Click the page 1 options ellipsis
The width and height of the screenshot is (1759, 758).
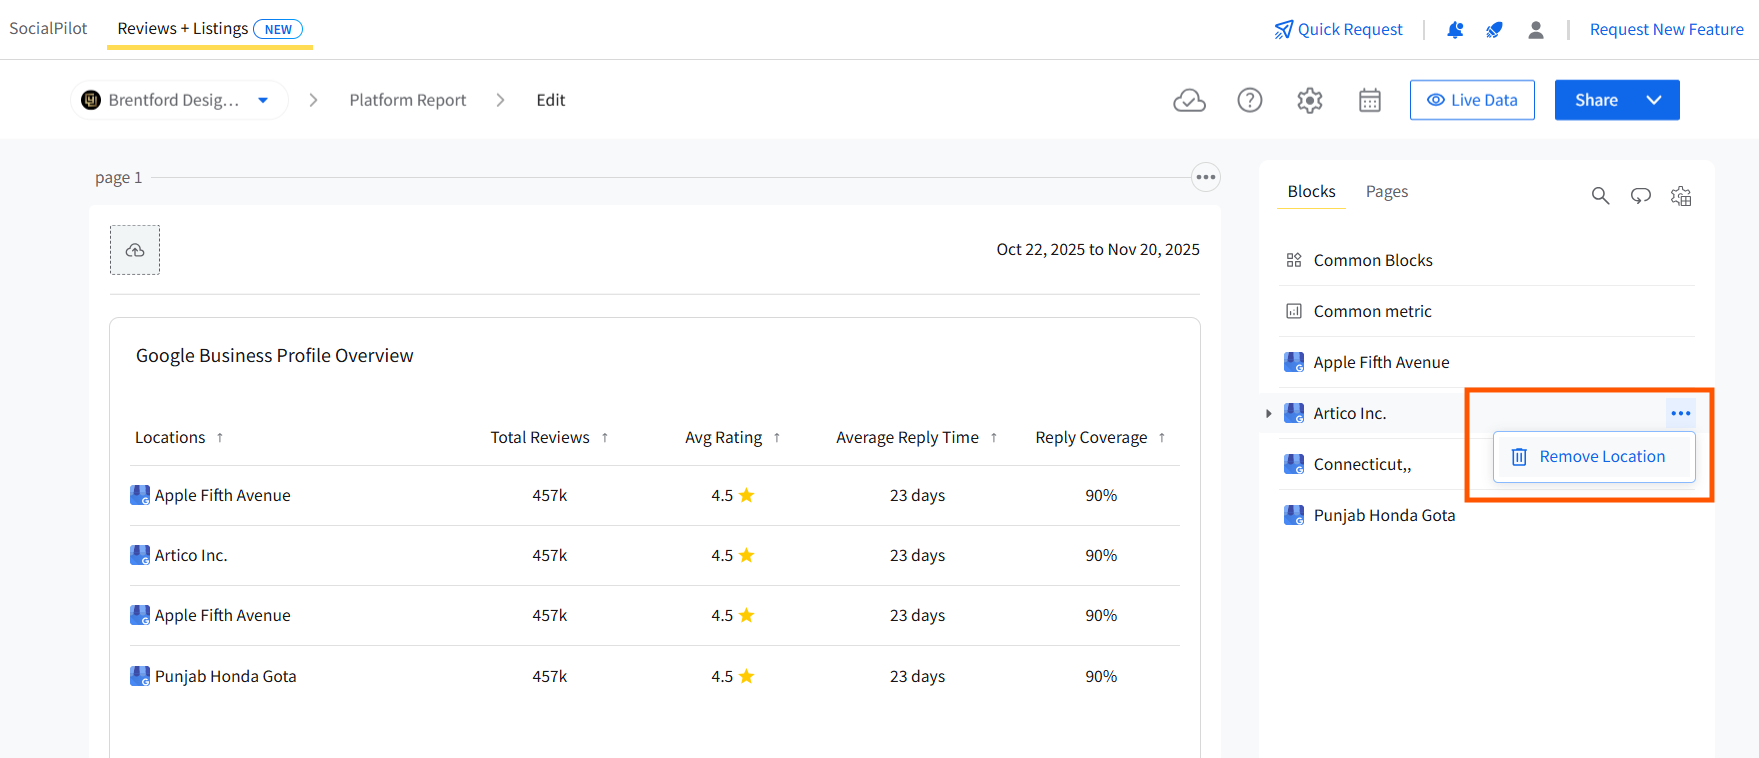[x=1206, y=177]
